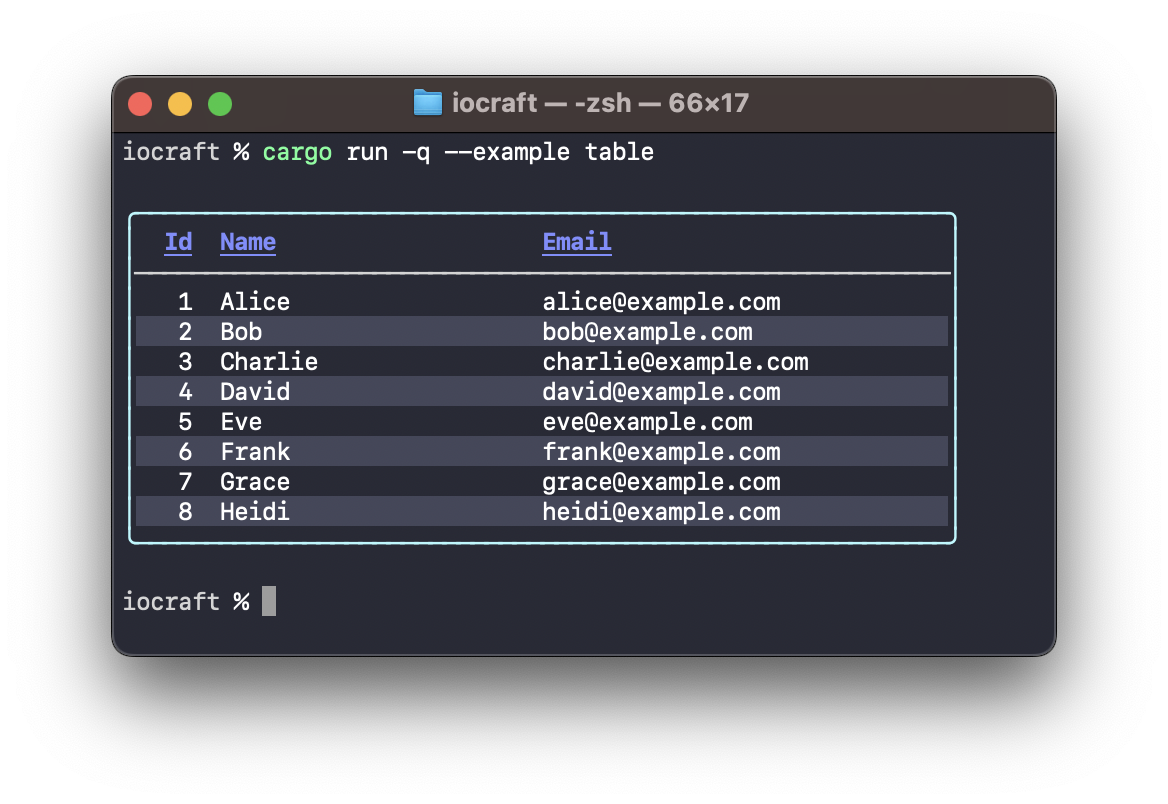
Task: Click the Name column header
Action: 248,242
